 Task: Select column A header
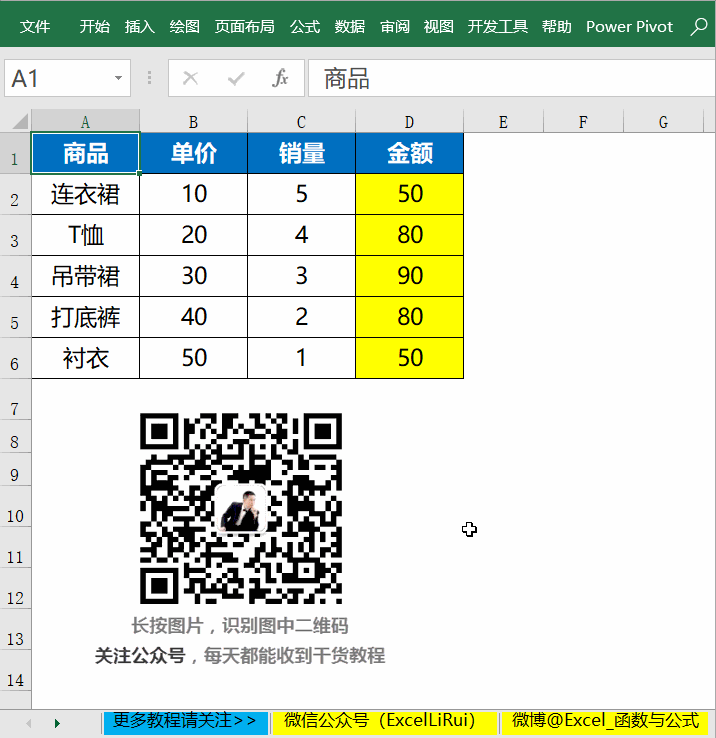85,121
